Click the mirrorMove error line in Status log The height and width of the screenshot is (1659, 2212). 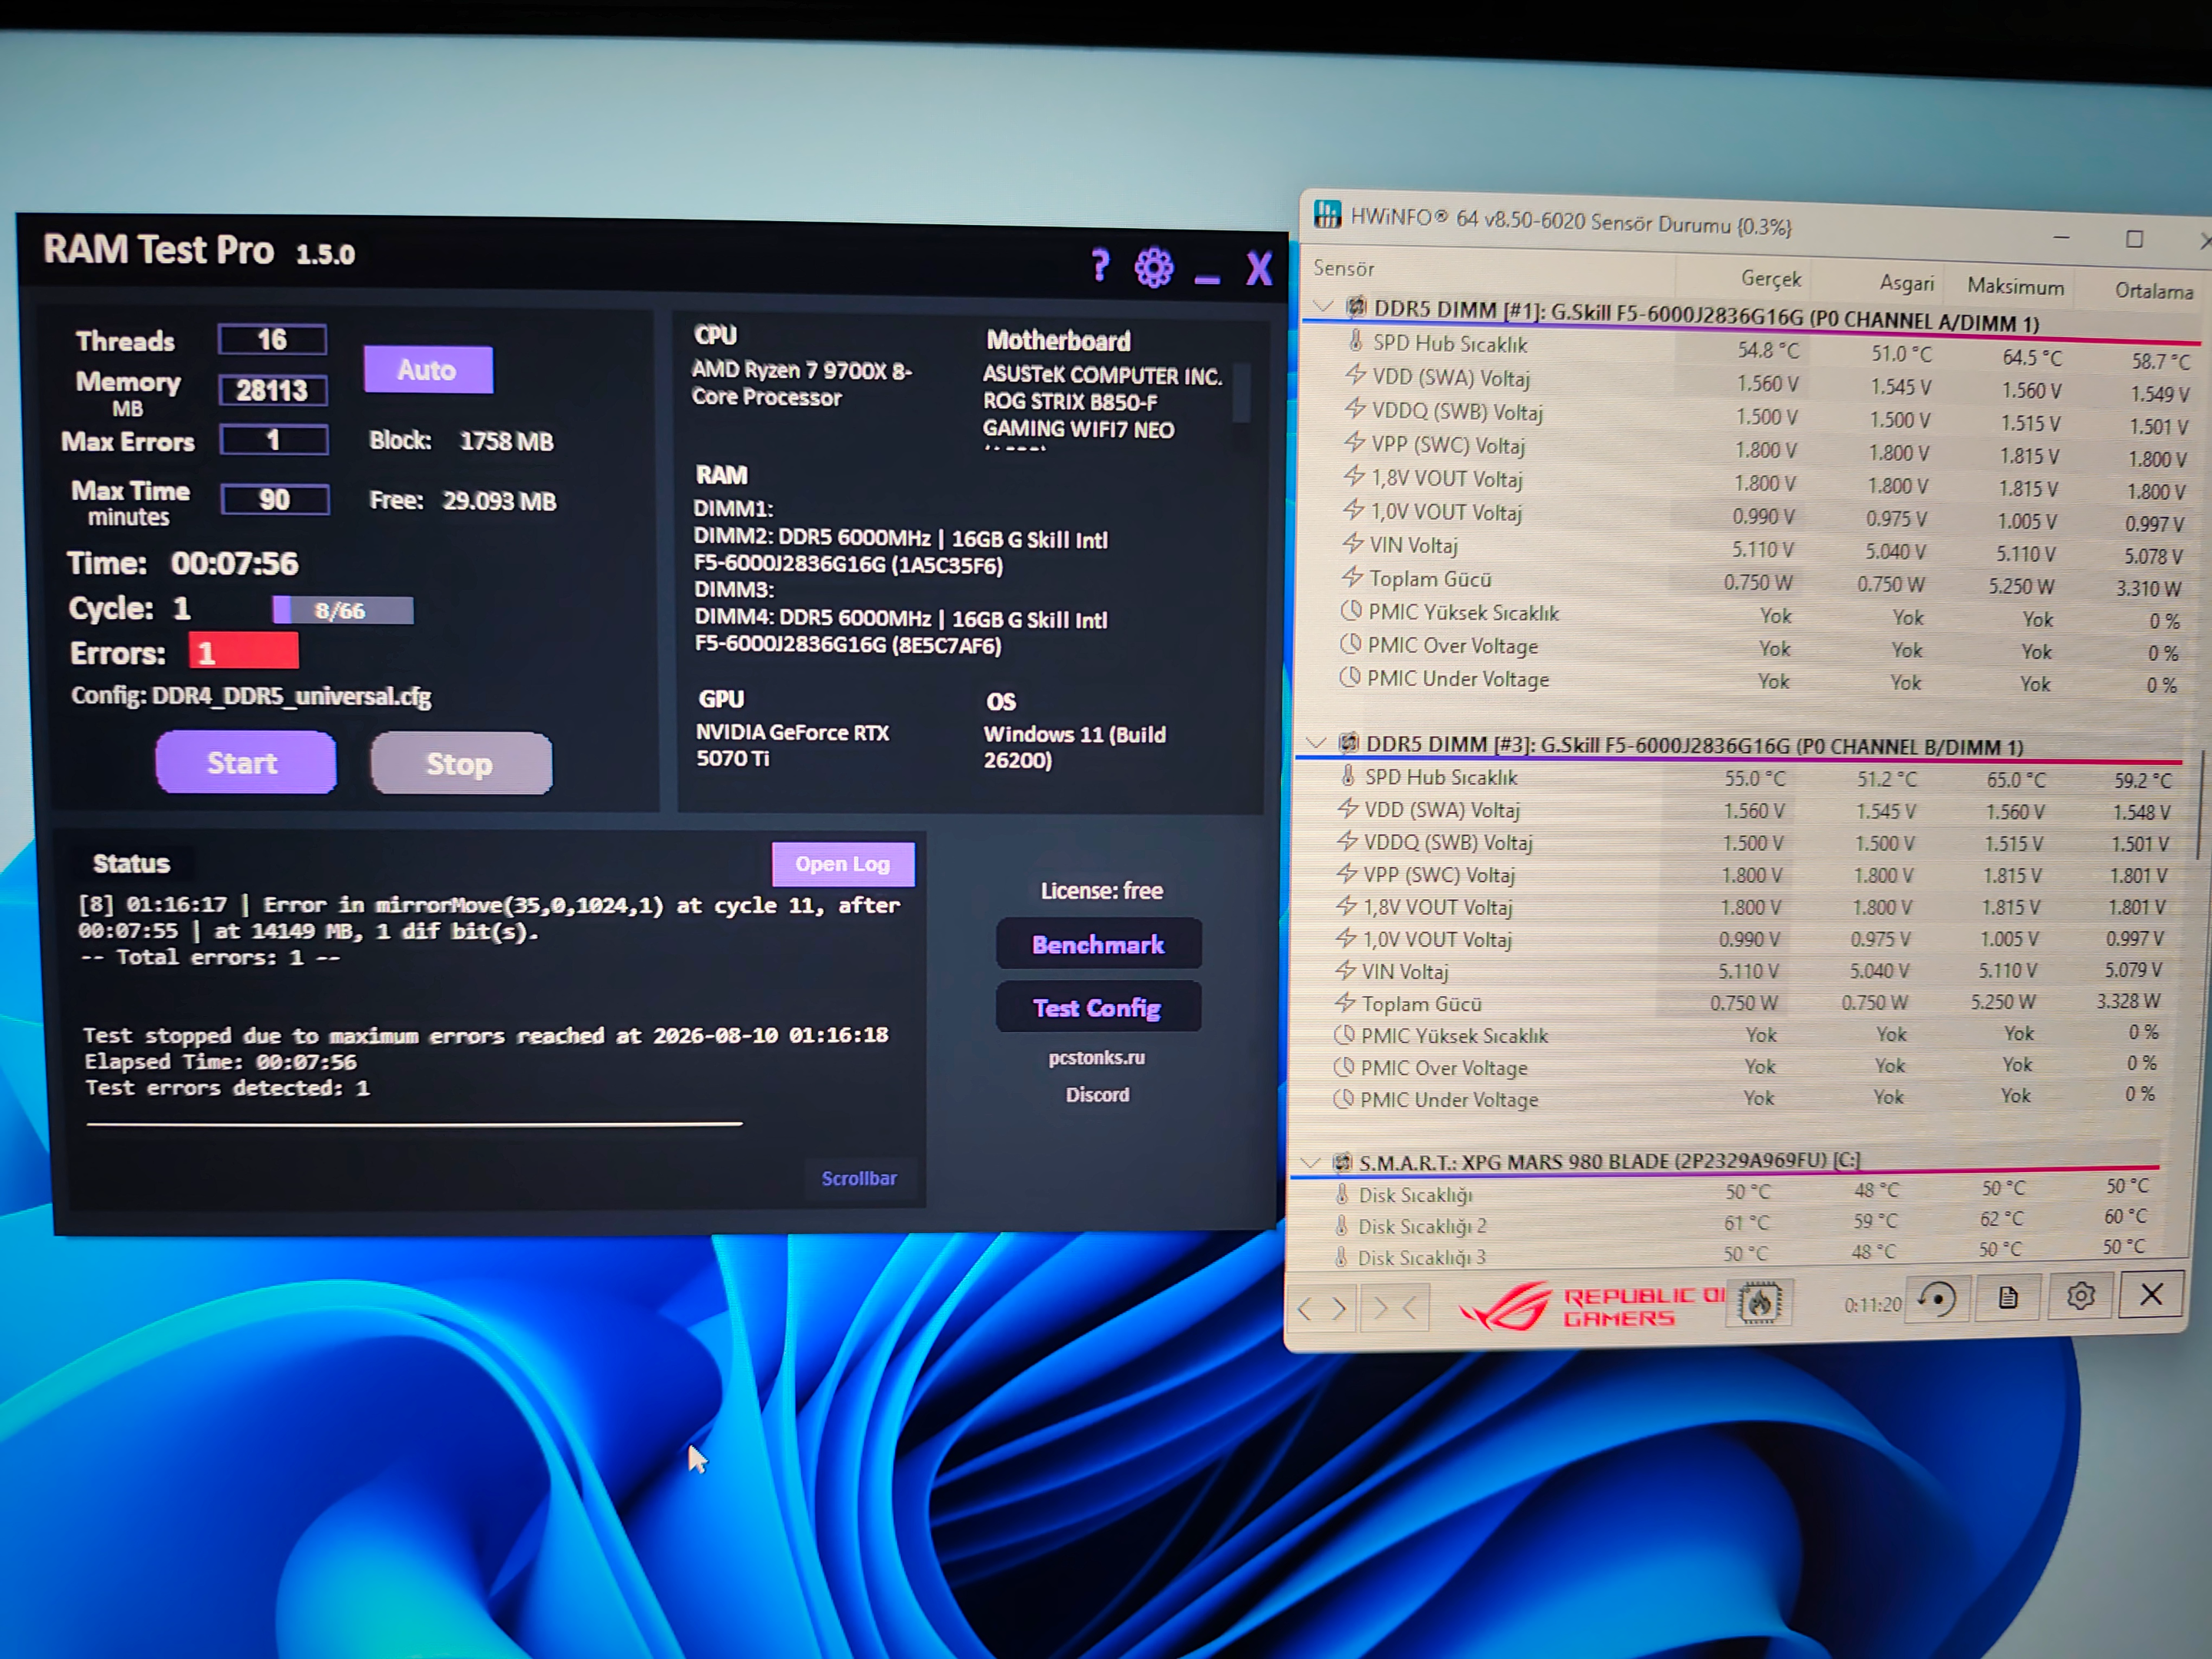(x=489, y=918)
